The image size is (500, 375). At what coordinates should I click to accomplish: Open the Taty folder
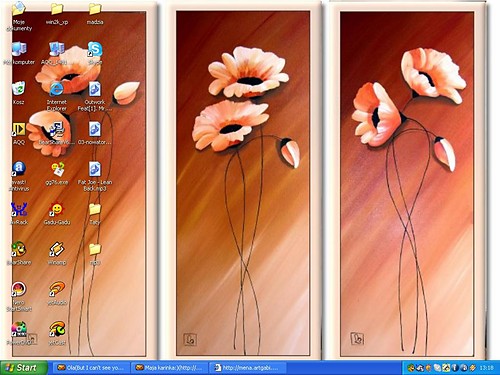tap(95, 209)
